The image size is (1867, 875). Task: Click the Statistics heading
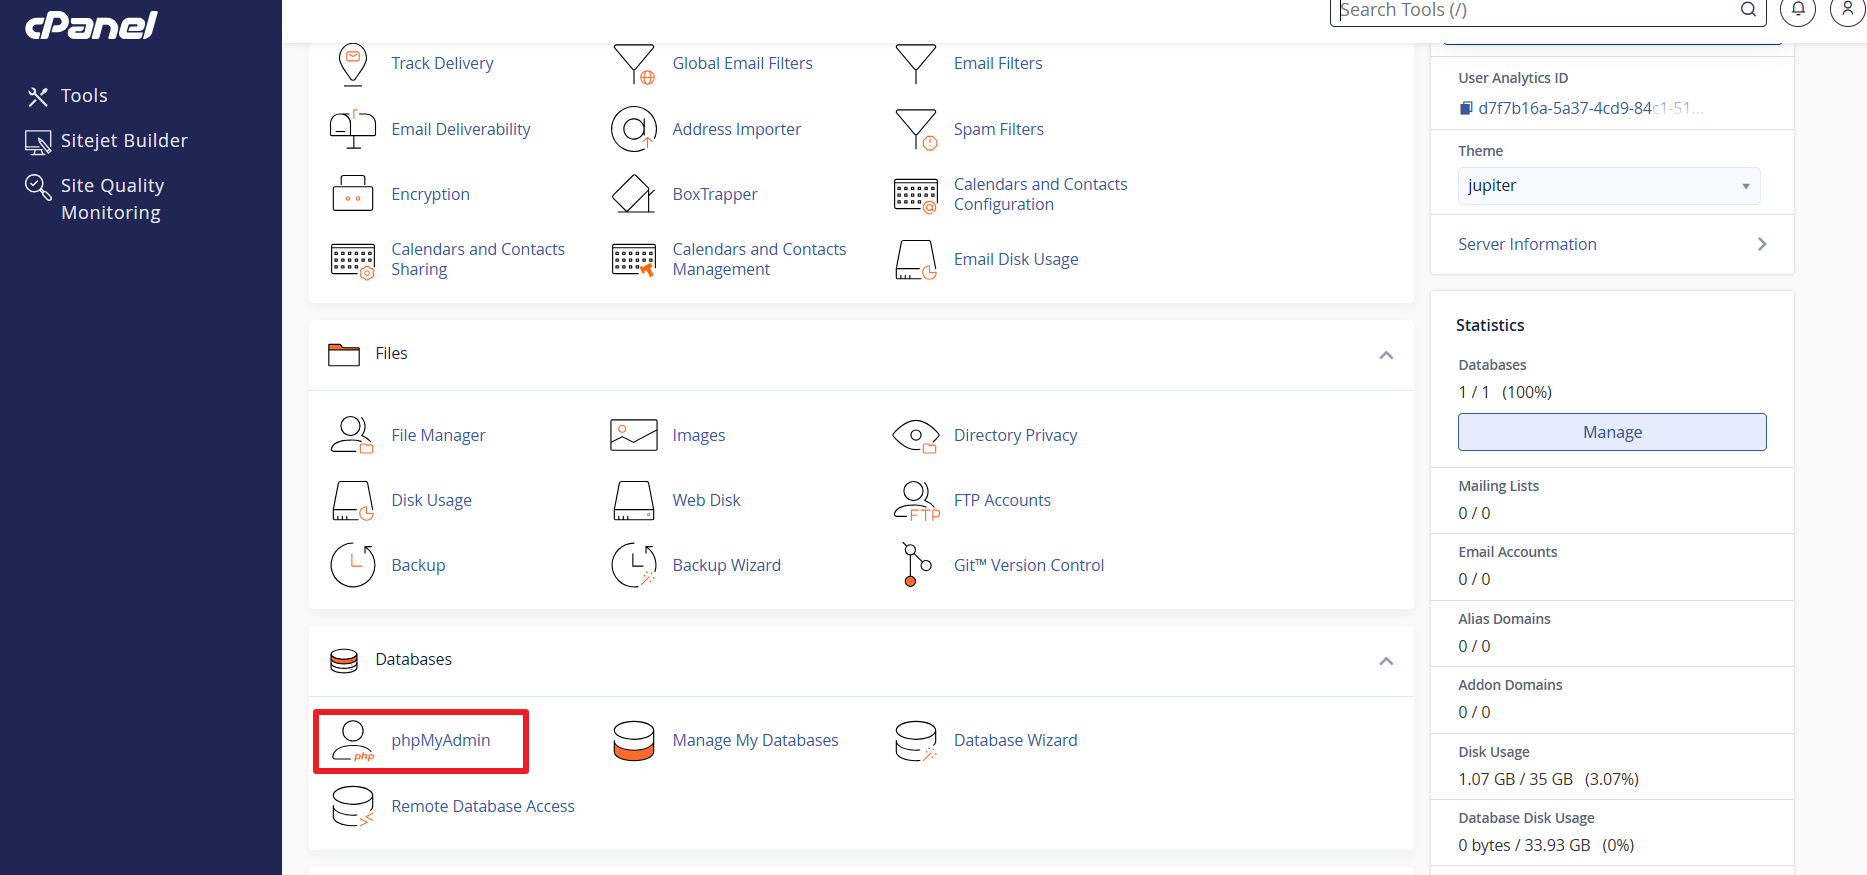tap(1490, 326)
